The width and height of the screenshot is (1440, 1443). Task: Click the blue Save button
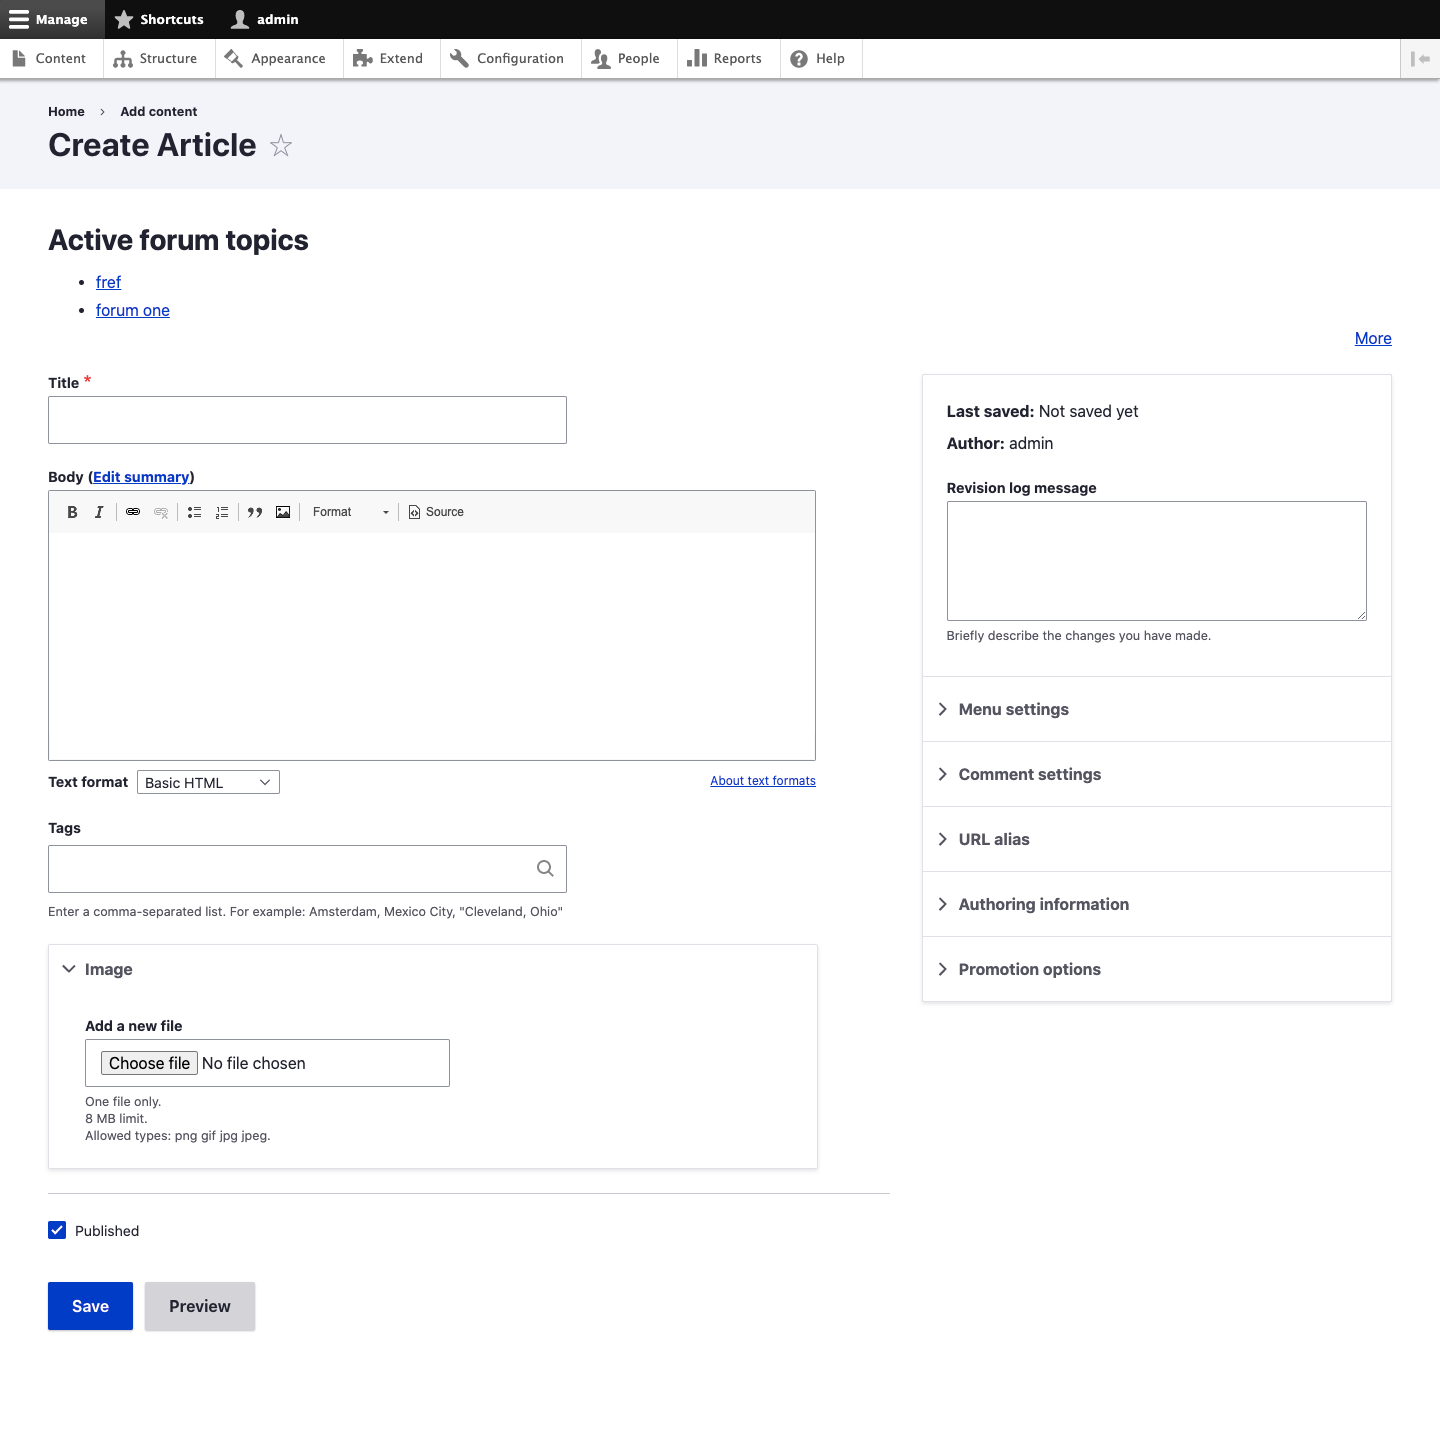[x=90, y=1306]
